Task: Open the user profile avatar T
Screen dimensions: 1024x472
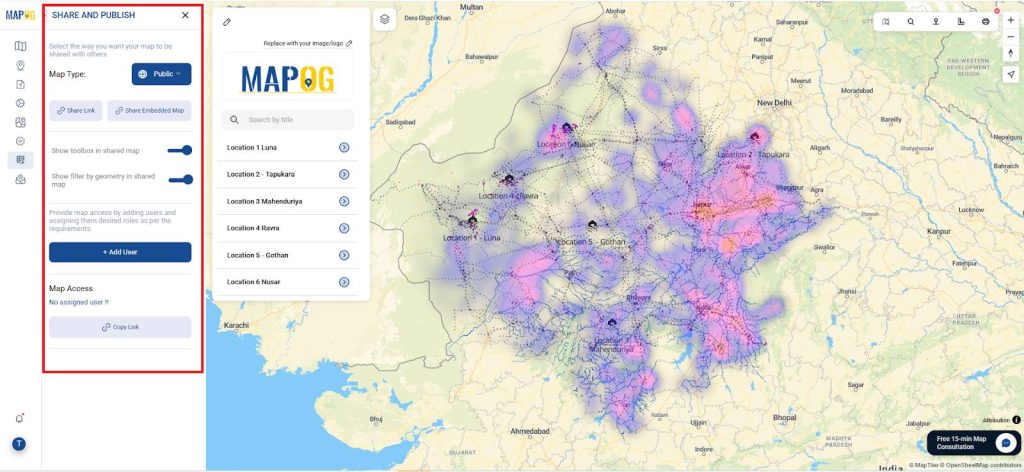Action: click(x=20, y=445)
